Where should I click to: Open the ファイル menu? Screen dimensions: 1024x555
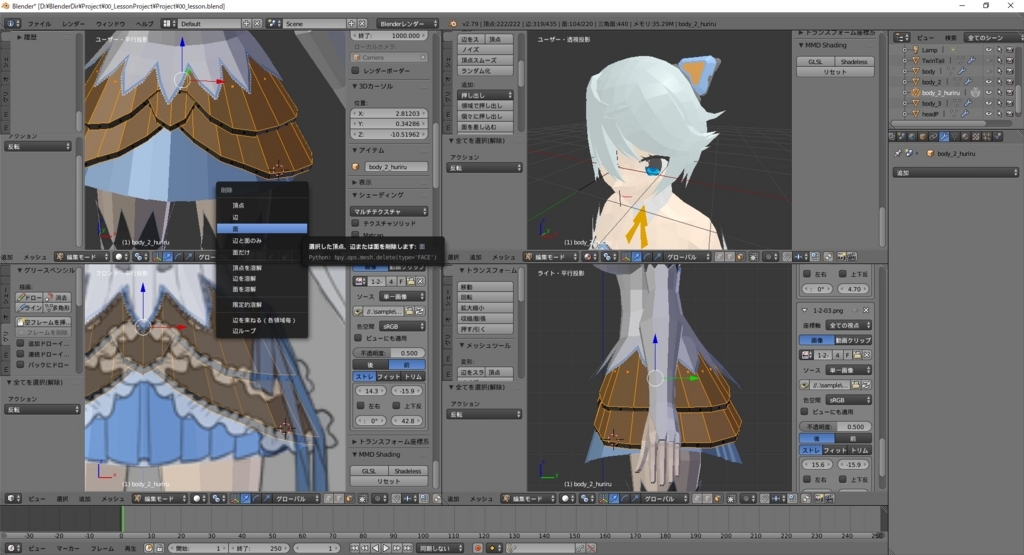click(39, 24)
